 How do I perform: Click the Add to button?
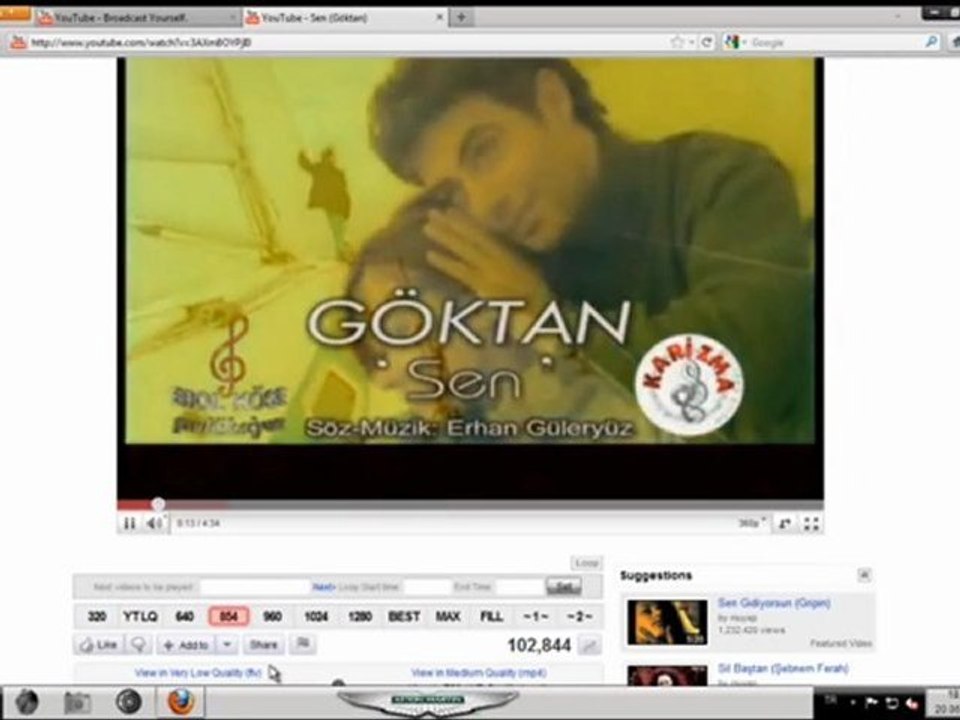coord(186,645)
